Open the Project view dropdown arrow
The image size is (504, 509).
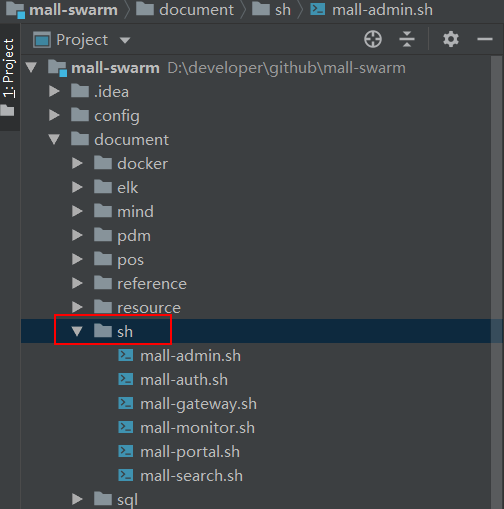click(x=125, y=40)
